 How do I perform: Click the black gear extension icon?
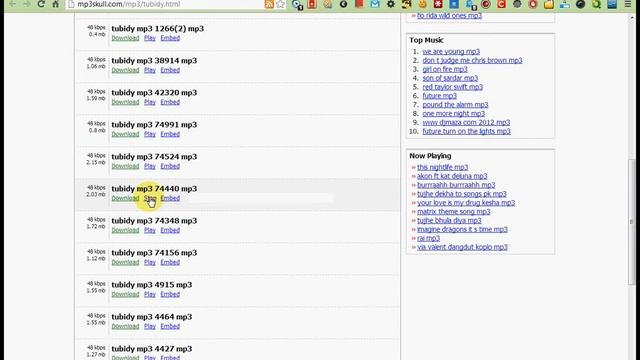(x=391, y=4)
